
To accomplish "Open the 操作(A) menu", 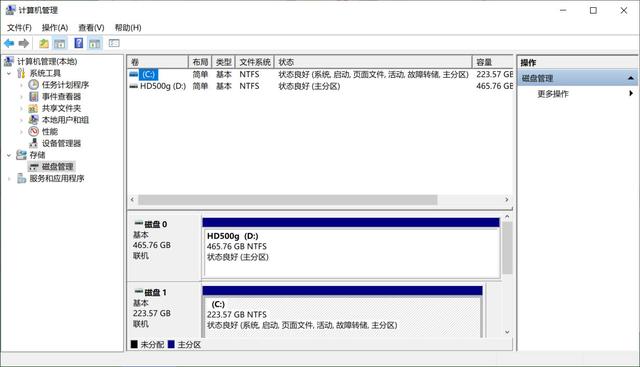I will (x=55, y=27).
